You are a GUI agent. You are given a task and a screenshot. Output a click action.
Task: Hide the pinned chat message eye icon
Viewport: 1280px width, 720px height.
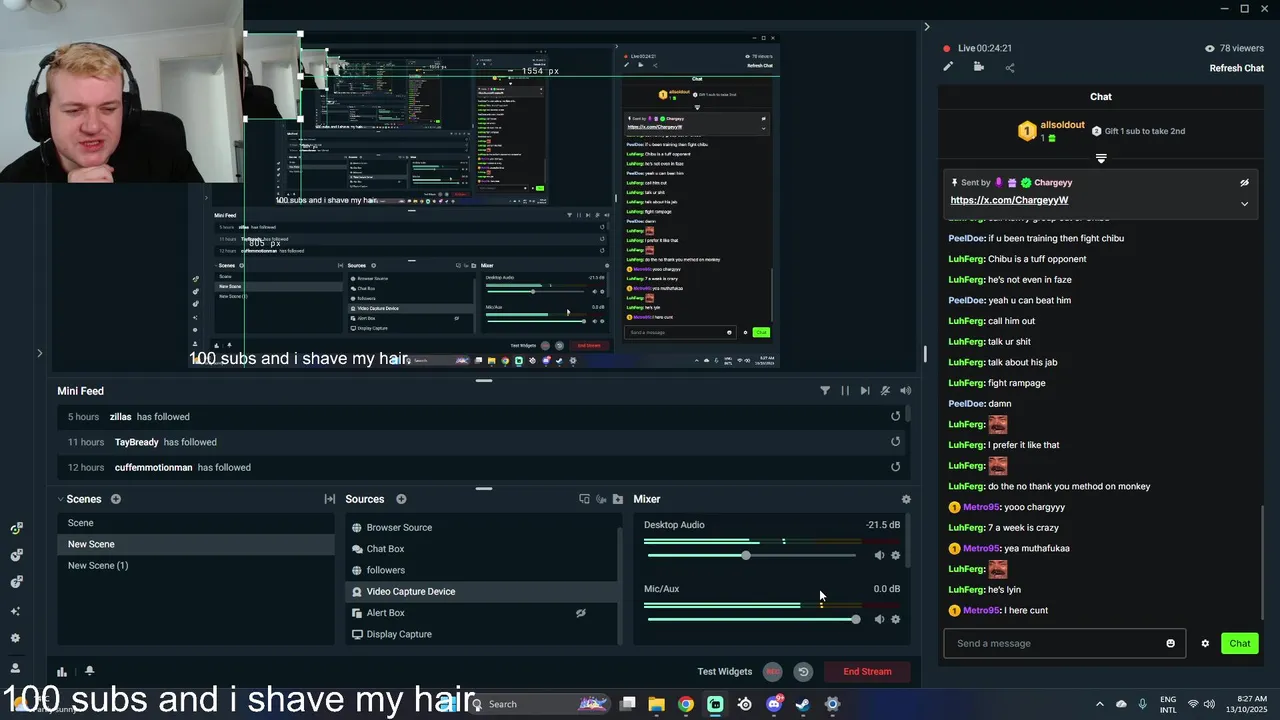[x=1244, y=183]
